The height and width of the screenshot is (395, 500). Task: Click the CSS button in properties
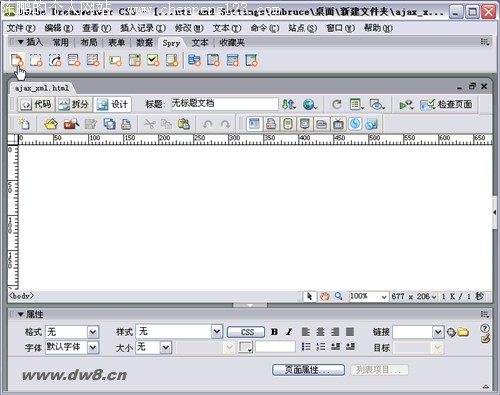pos(246,332)
